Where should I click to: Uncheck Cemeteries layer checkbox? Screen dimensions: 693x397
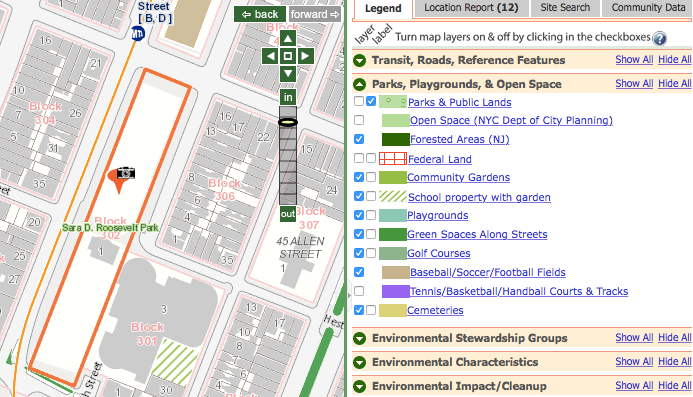359,310
